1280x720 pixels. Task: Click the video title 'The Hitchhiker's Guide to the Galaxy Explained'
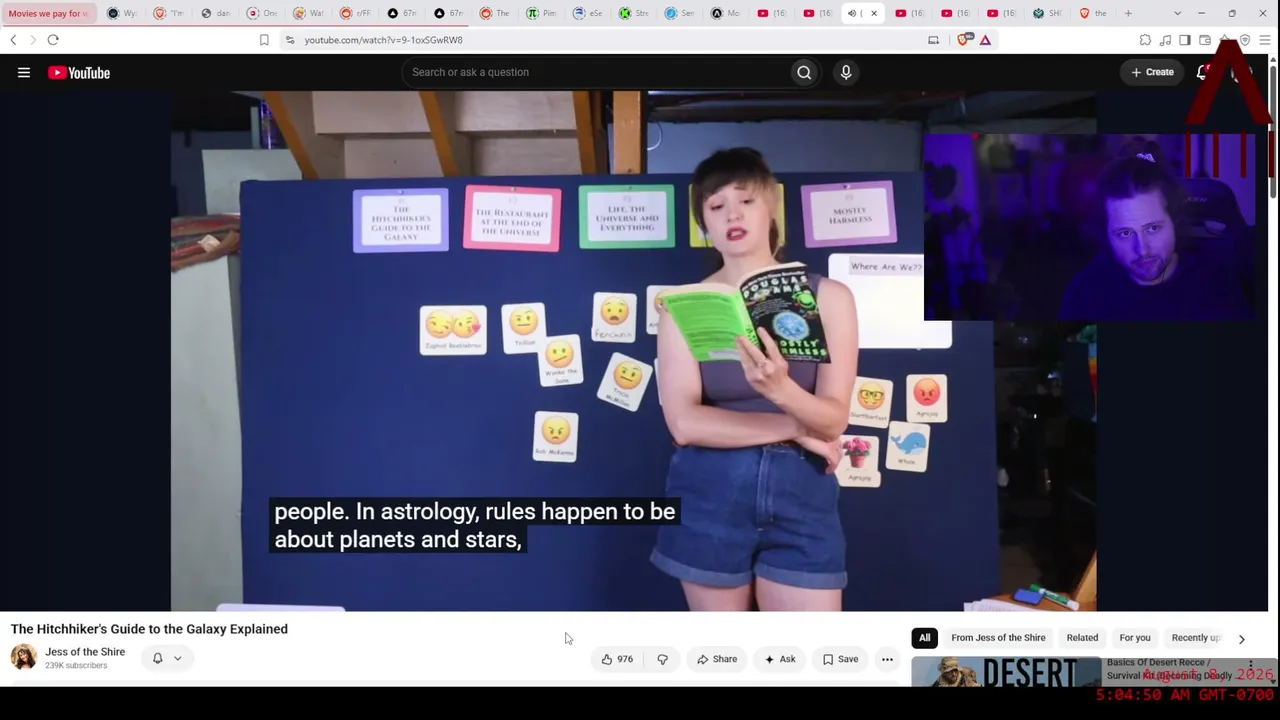point(149,629)
